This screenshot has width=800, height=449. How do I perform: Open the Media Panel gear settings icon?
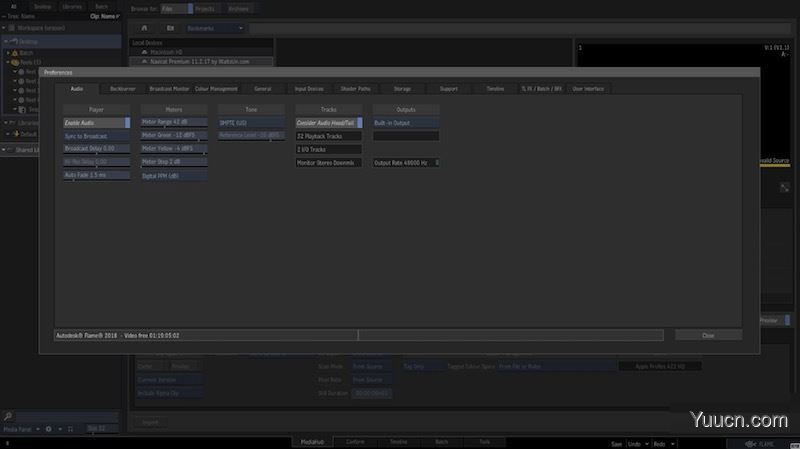(x=48, y=429)
